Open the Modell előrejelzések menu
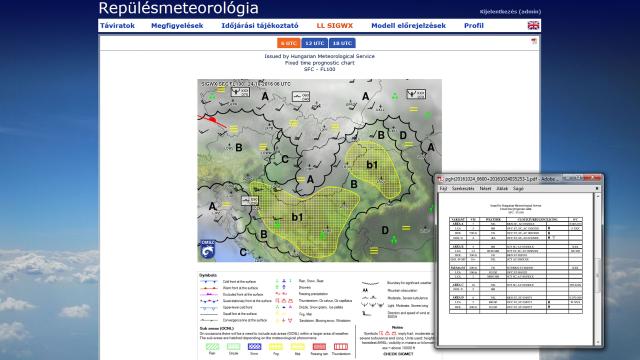Image resolution: width=640 pixels, height=360 pixels. click(x=409, y=25)
